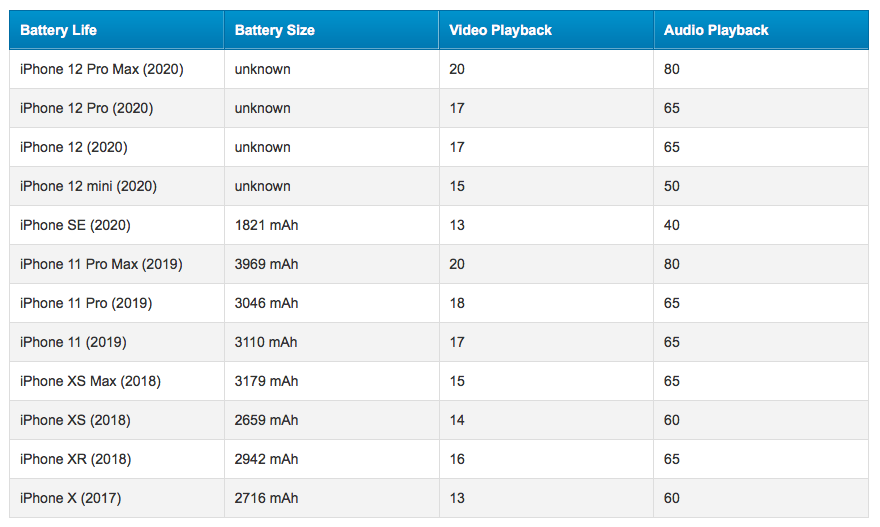The height and width of the screenshot is (527, 880).
Task: Click the iPhone XS Max (2018) row name
Action: (90, 381)
